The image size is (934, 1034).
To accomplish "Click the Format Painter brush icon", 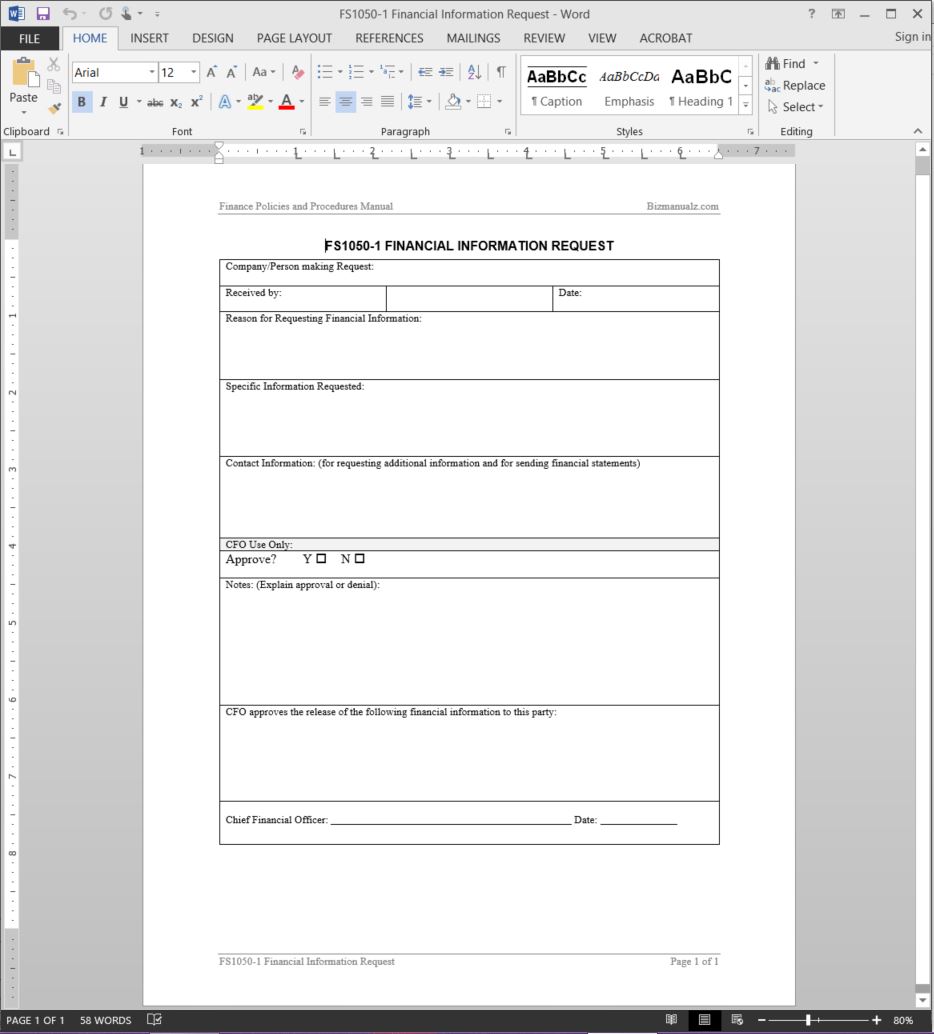I will coord(55,107).
